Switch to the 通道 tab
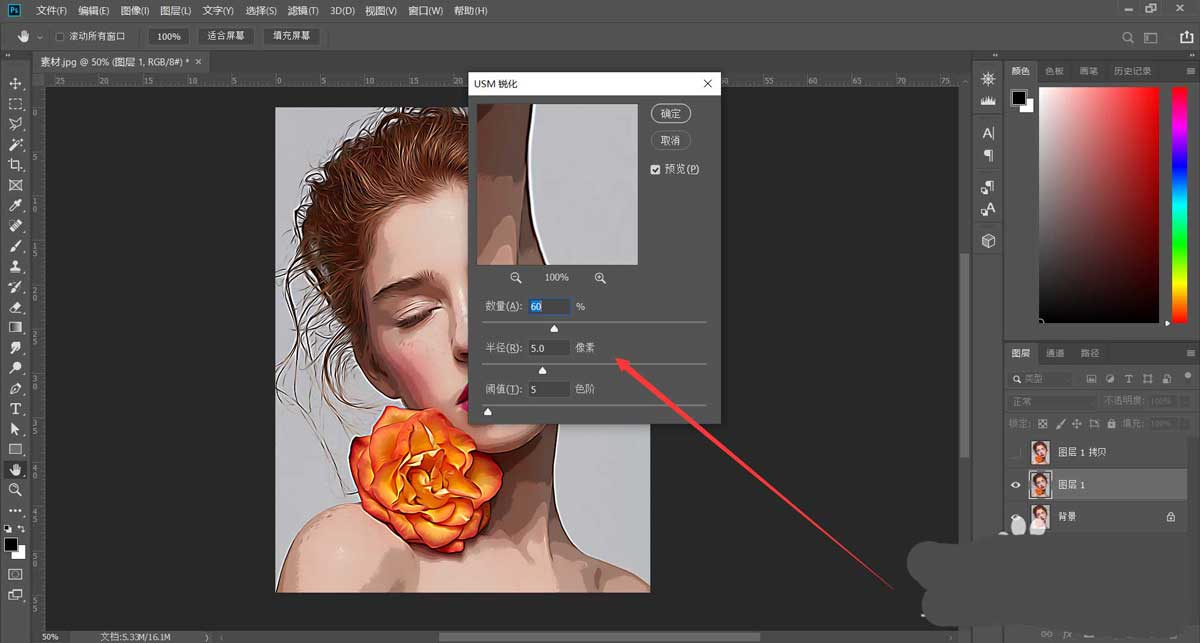 point(1055,353)
